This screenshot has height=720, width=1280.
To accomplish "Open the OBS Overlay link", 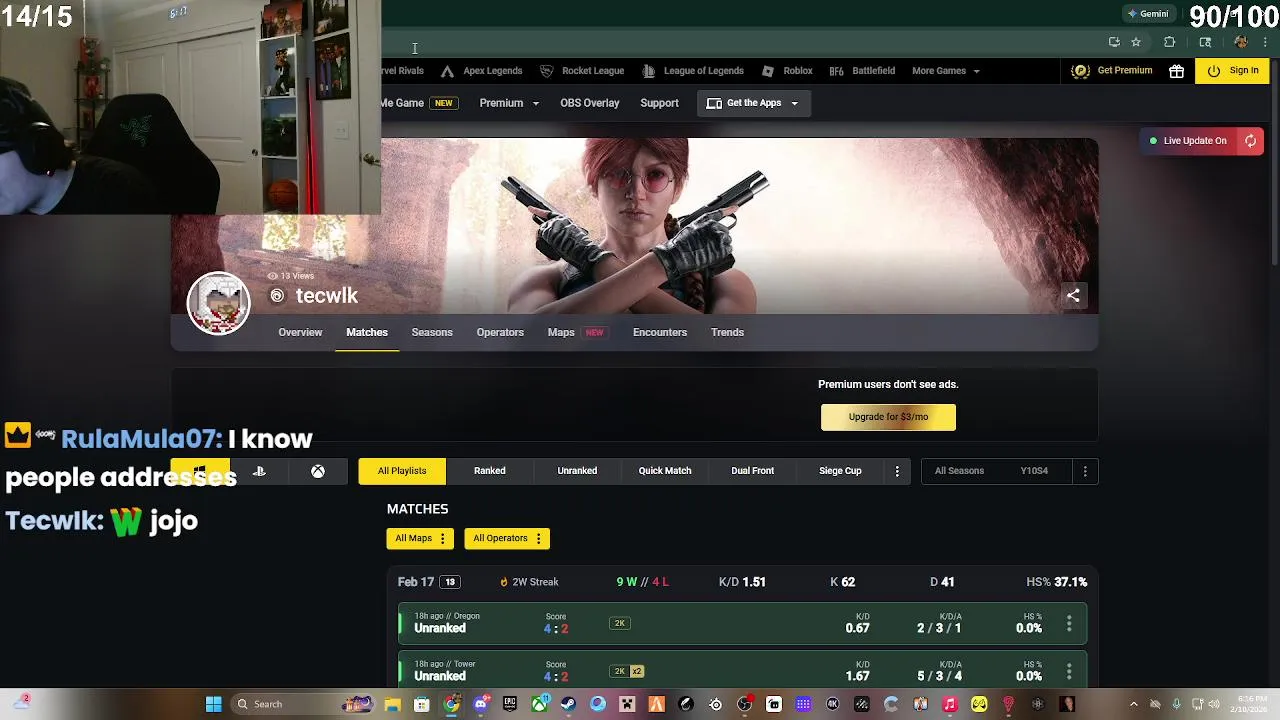I will click(590, 103).
